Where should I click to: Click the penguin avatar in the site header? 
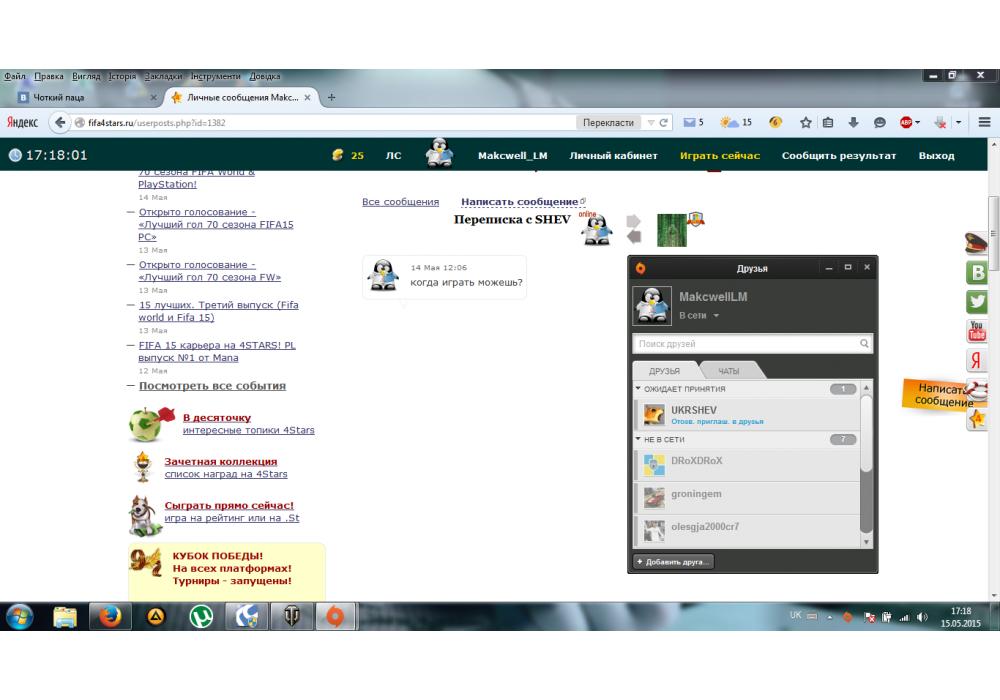[439, 153]
